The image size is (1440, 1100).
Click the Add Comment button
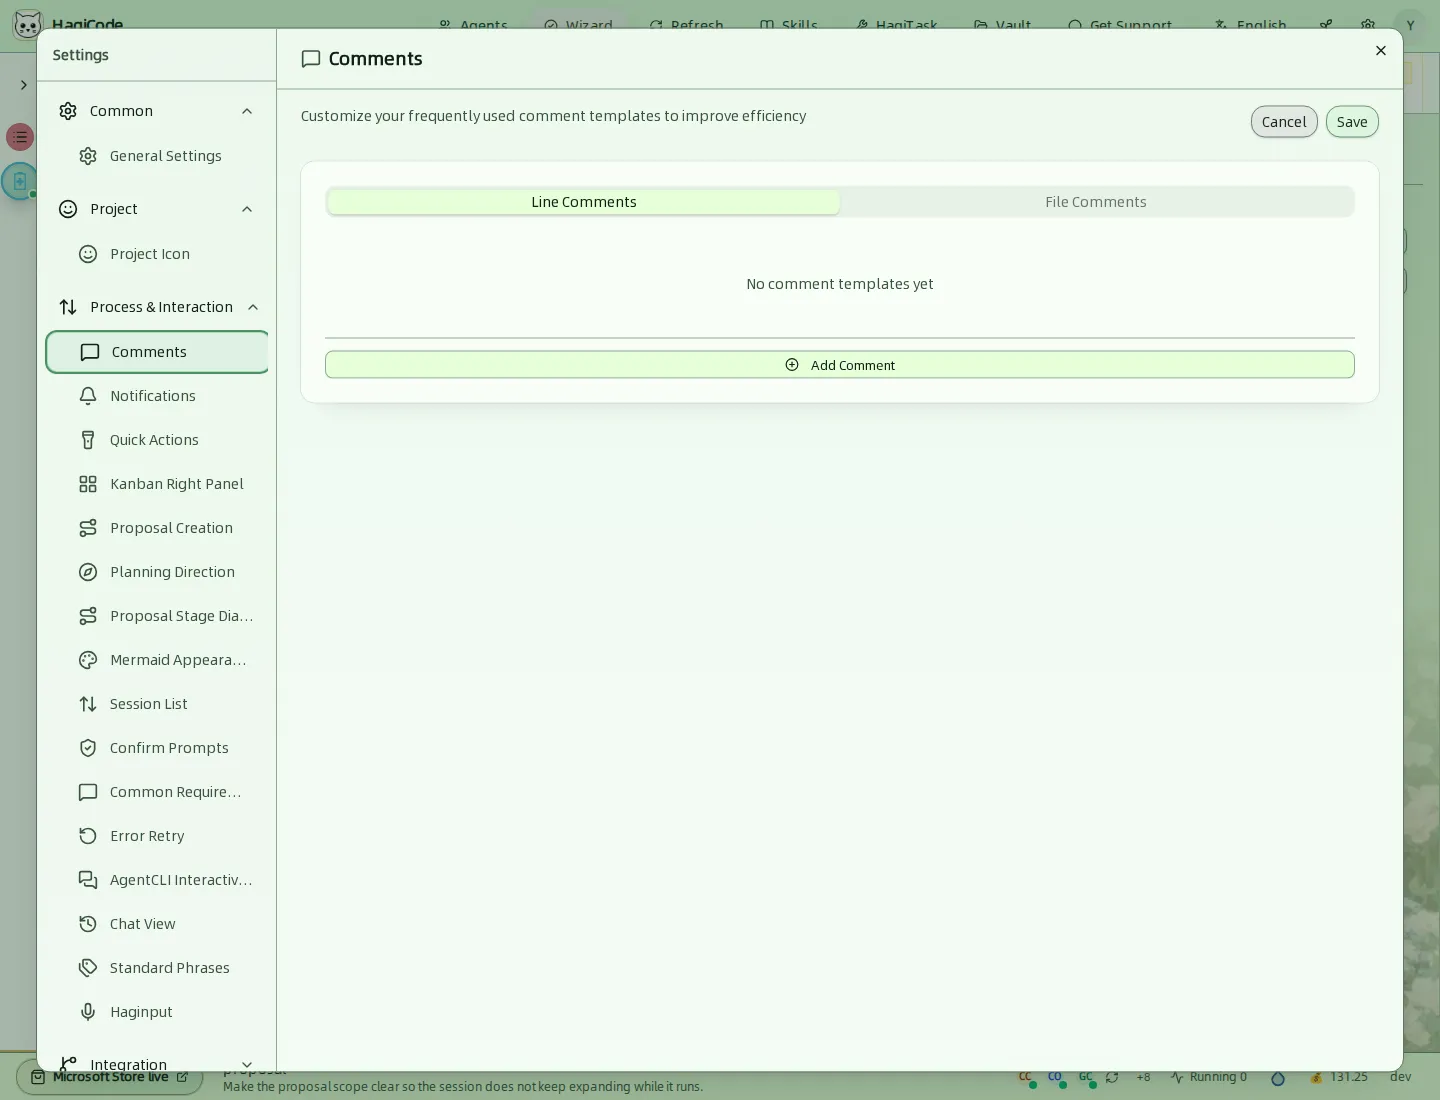[x=840, y=365]
